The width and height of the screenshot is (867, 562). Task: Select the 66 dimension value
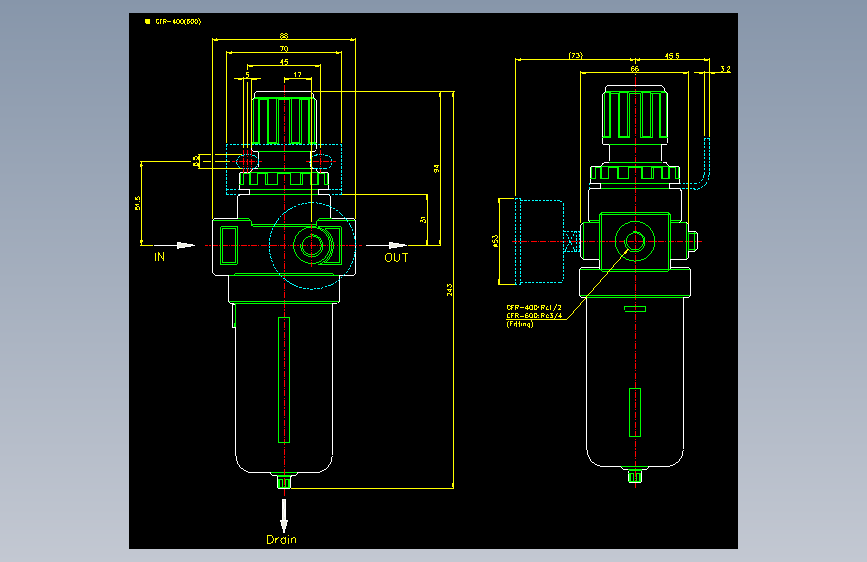click(x=634, y=69)
